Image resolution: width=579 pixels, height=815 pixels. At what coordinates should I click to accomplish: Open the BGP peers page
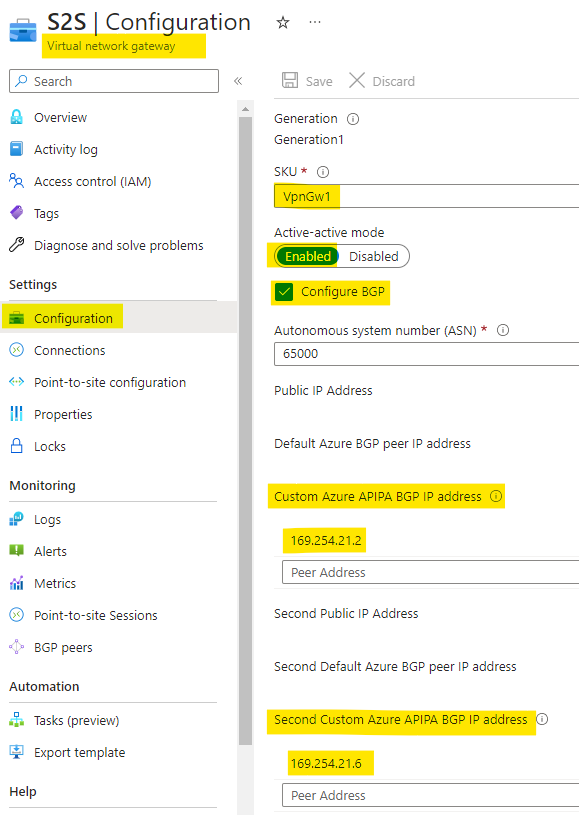click(x=63, y=648)
